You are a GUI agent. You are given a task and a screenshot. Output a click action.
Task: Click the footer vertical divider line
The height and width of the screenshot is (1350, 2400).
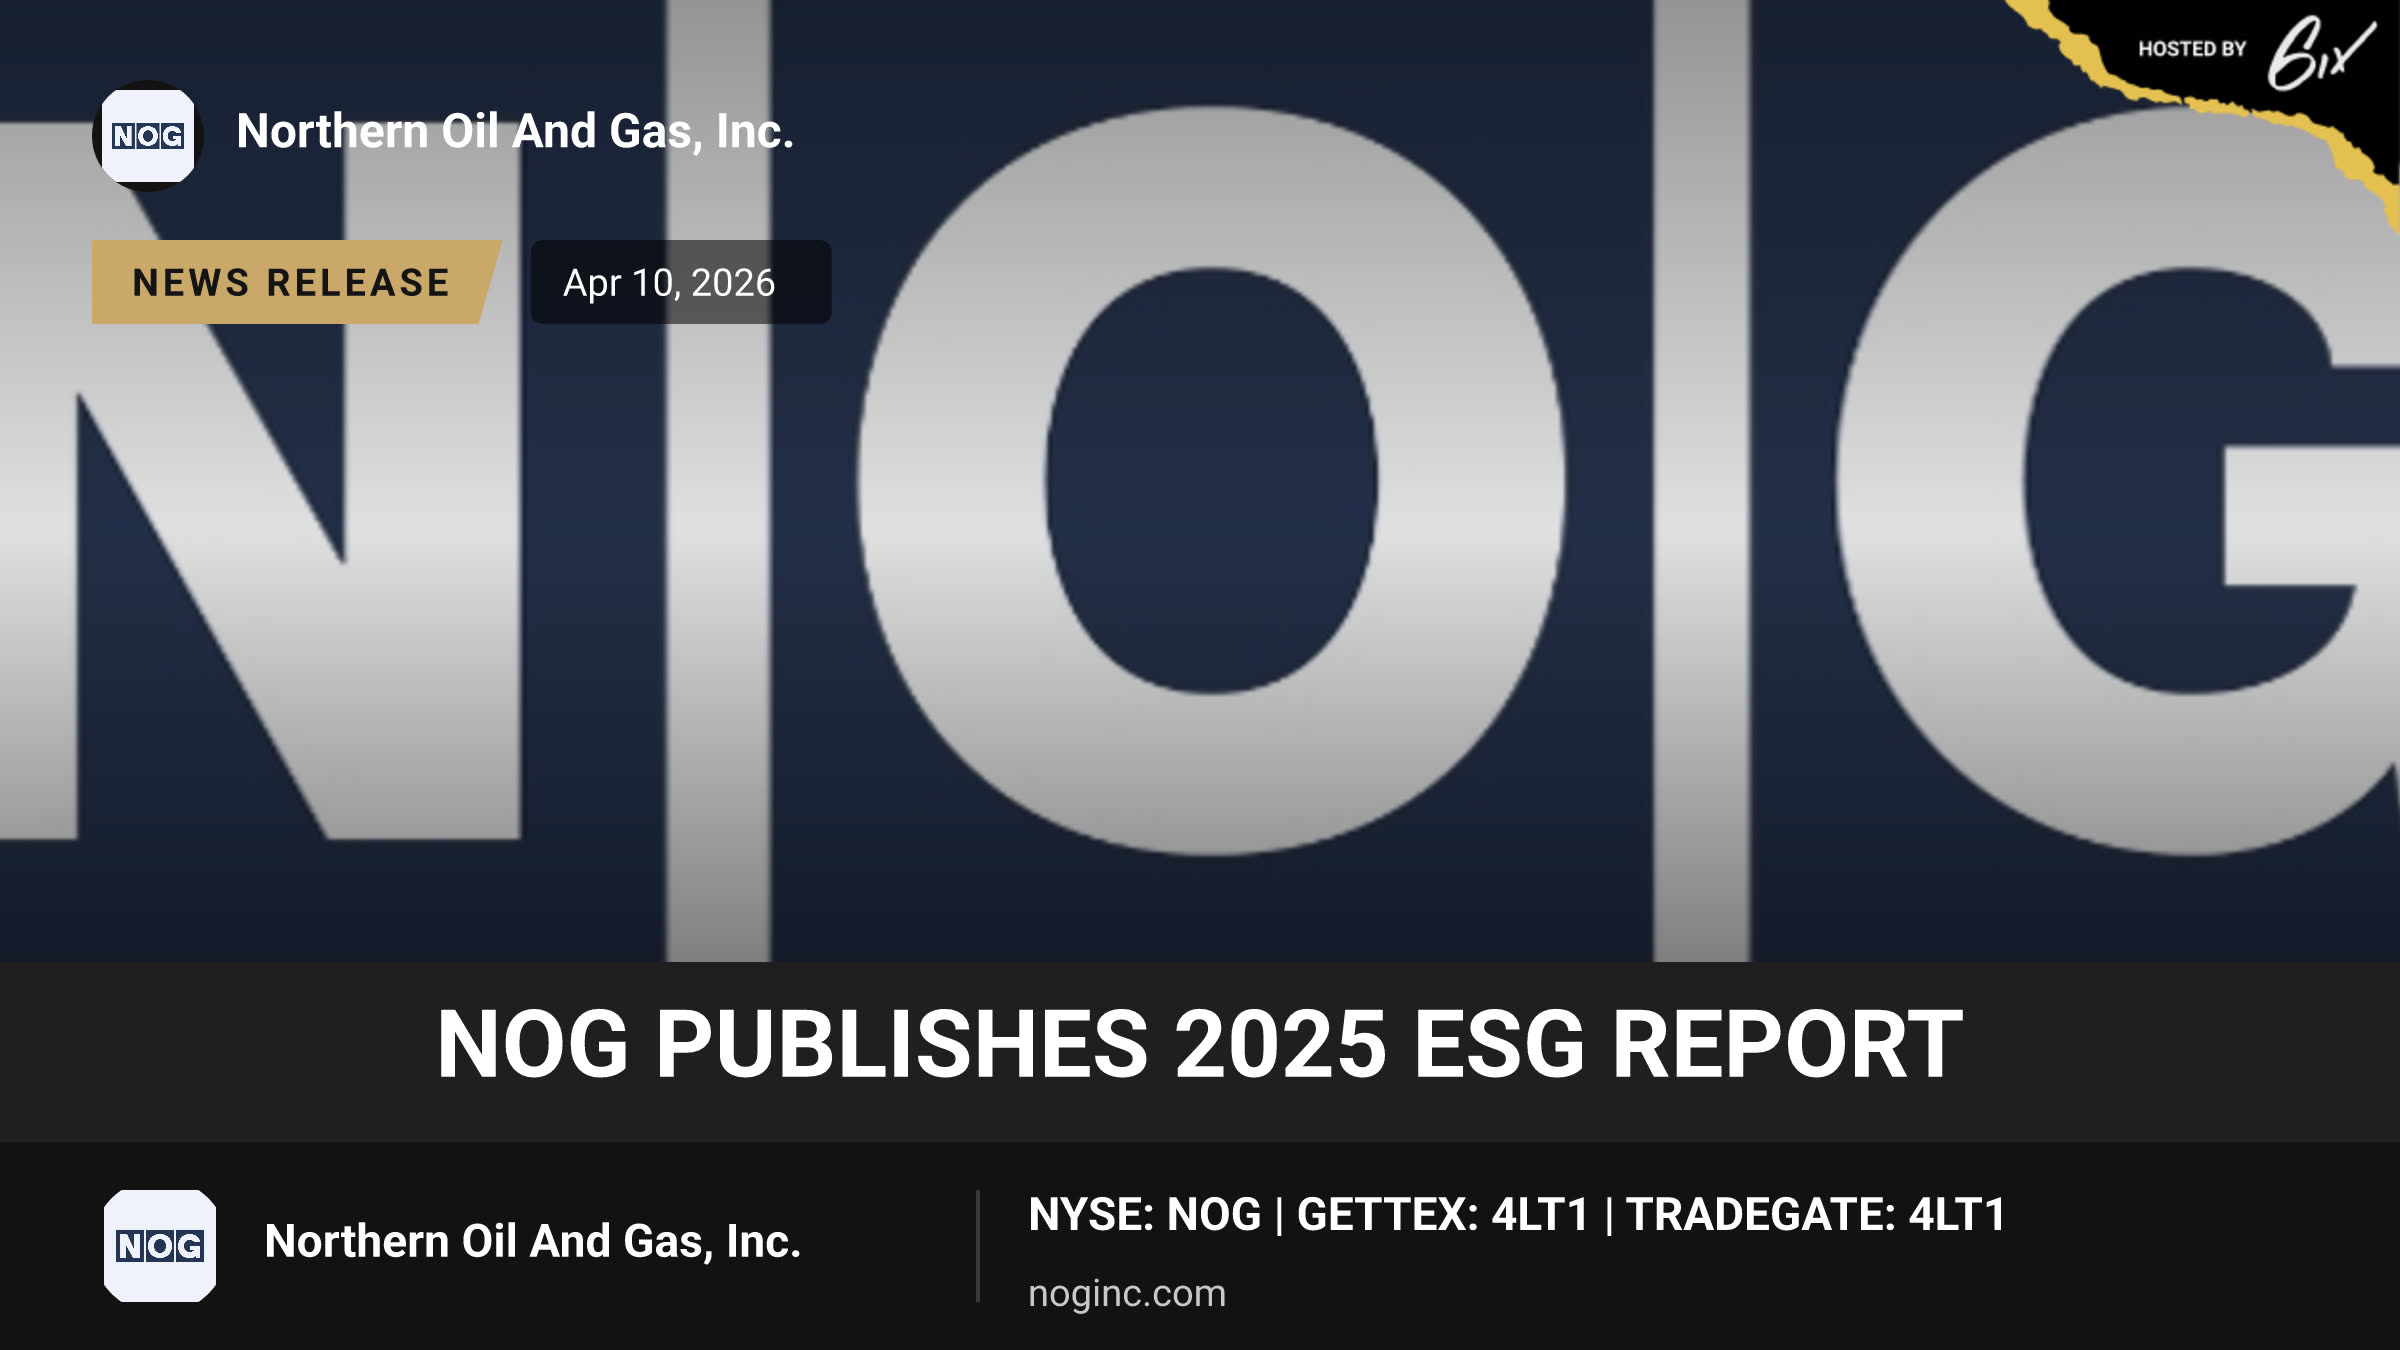click(978, 1246)
